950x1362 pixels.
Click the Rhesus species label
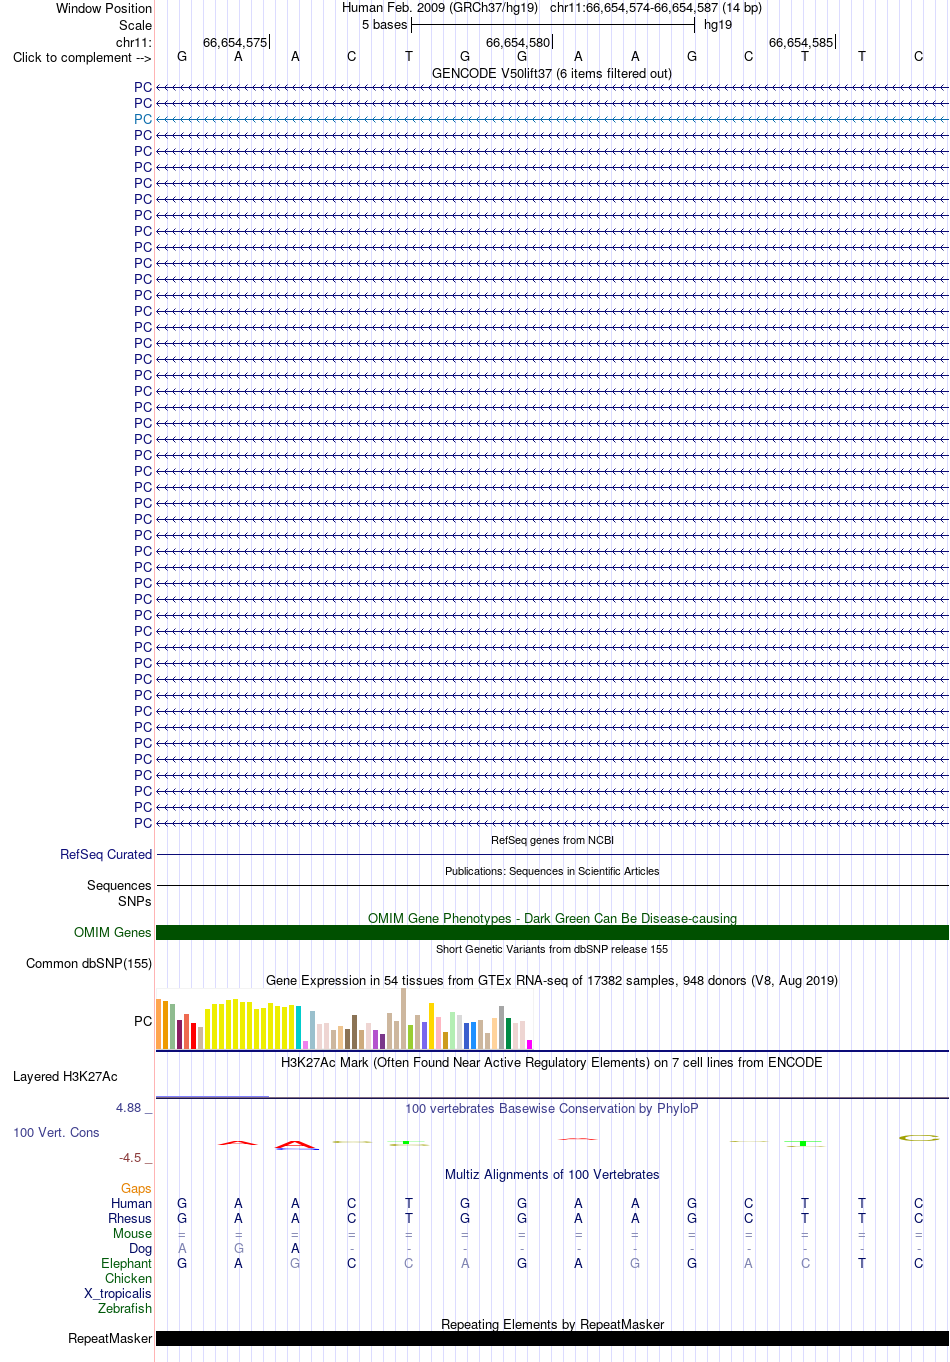(x=130, y=1218)
